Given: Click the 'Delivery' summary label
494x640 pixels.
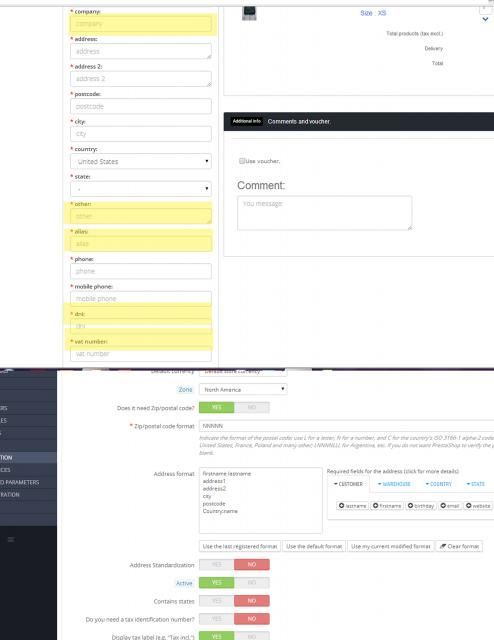Looking at the screenshot, I should pyautogui.click(x=434, y=49).
